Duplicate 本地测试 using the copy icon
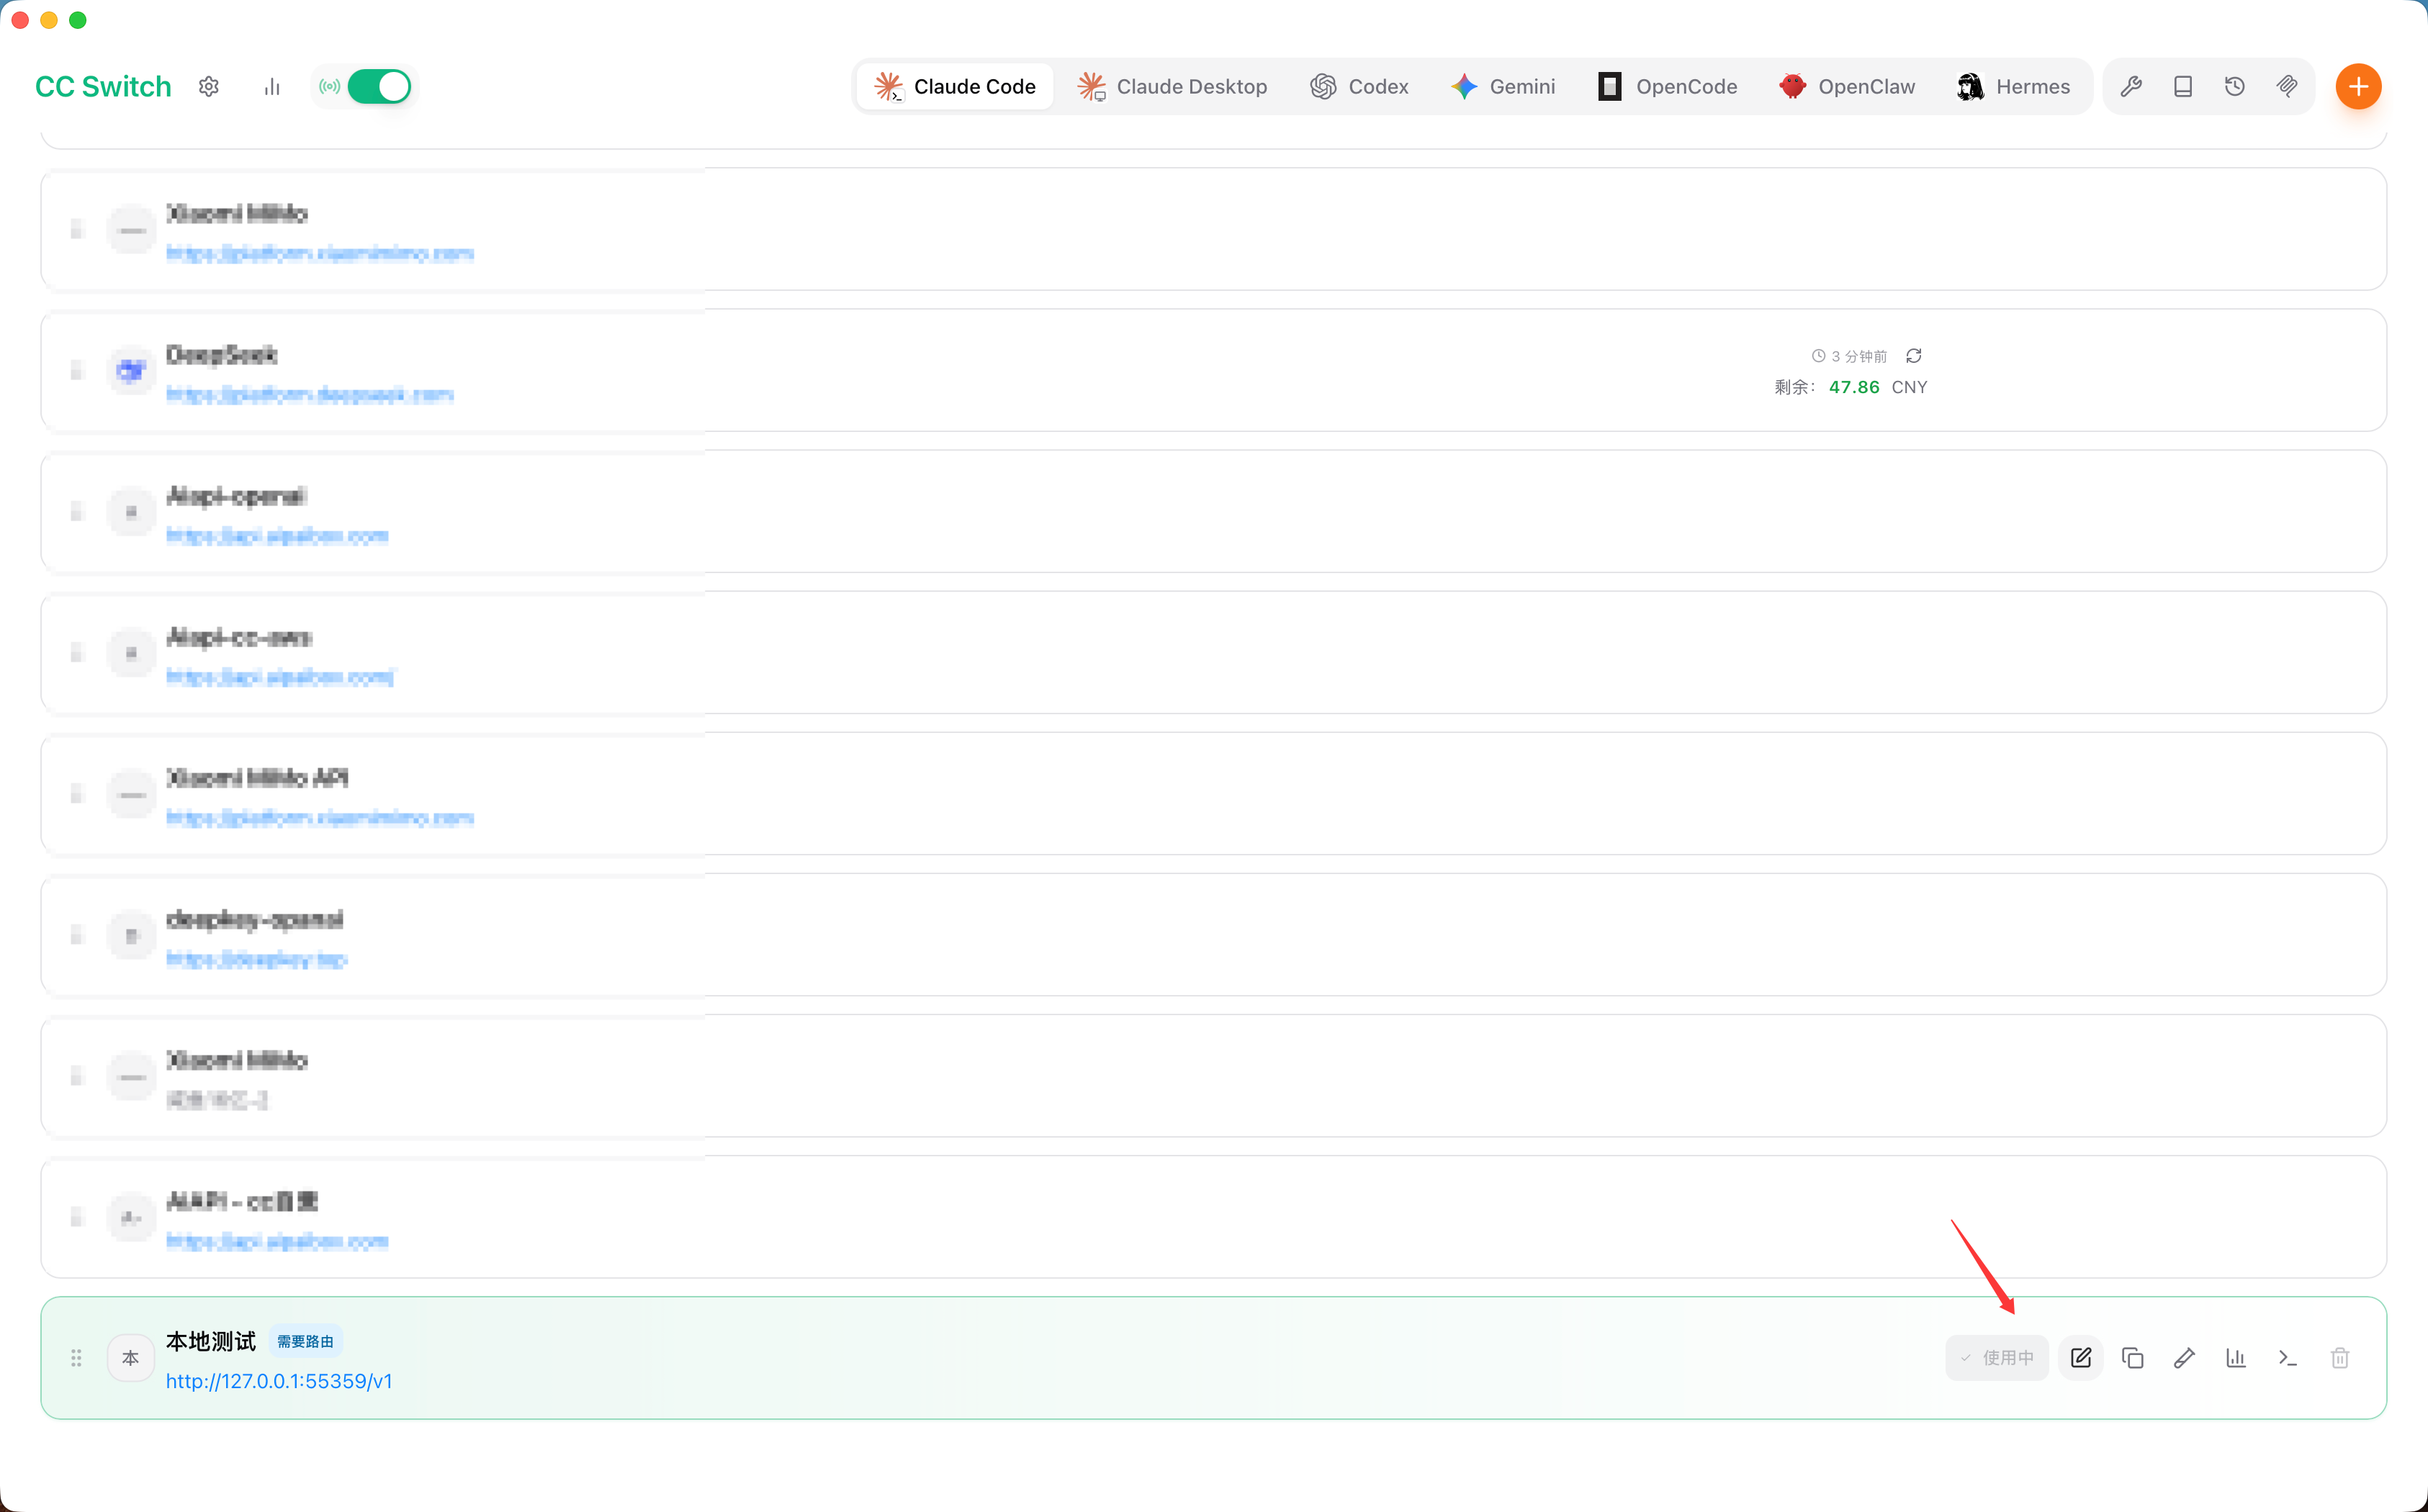The width and height of the screenshot is (2428, 1512). click(x=2133, y=1358)
